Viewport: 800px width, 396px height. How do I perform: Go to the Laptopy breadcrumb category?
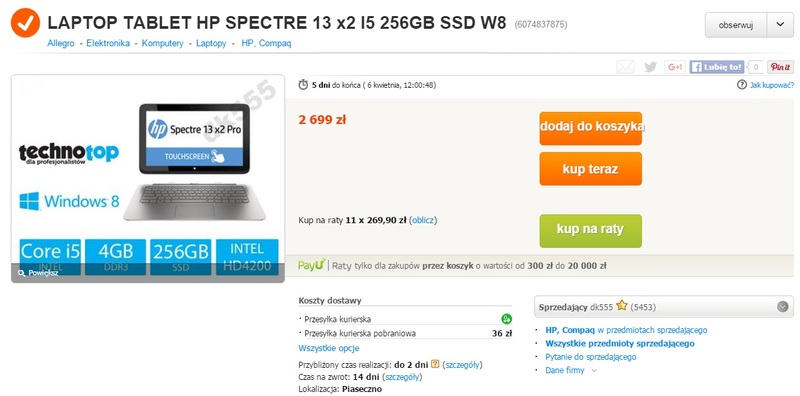pos(211,43)
